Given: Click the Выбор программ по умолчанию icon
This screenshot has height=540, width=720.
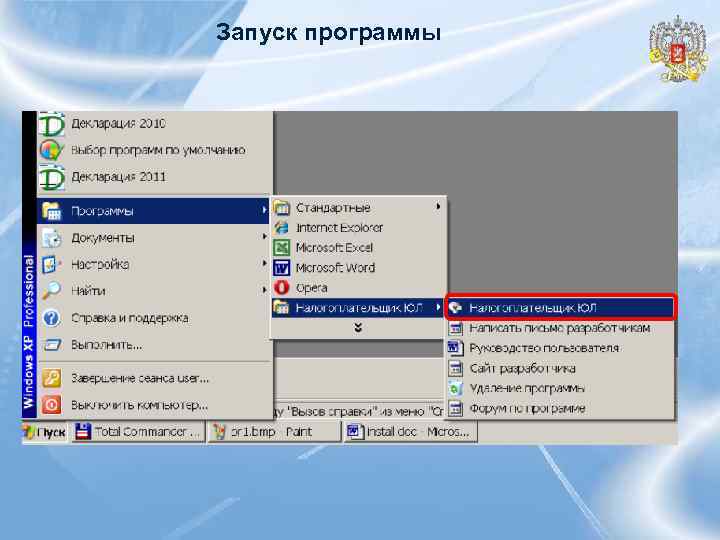Looking at the screenshot, I should [x=51, y=150].
